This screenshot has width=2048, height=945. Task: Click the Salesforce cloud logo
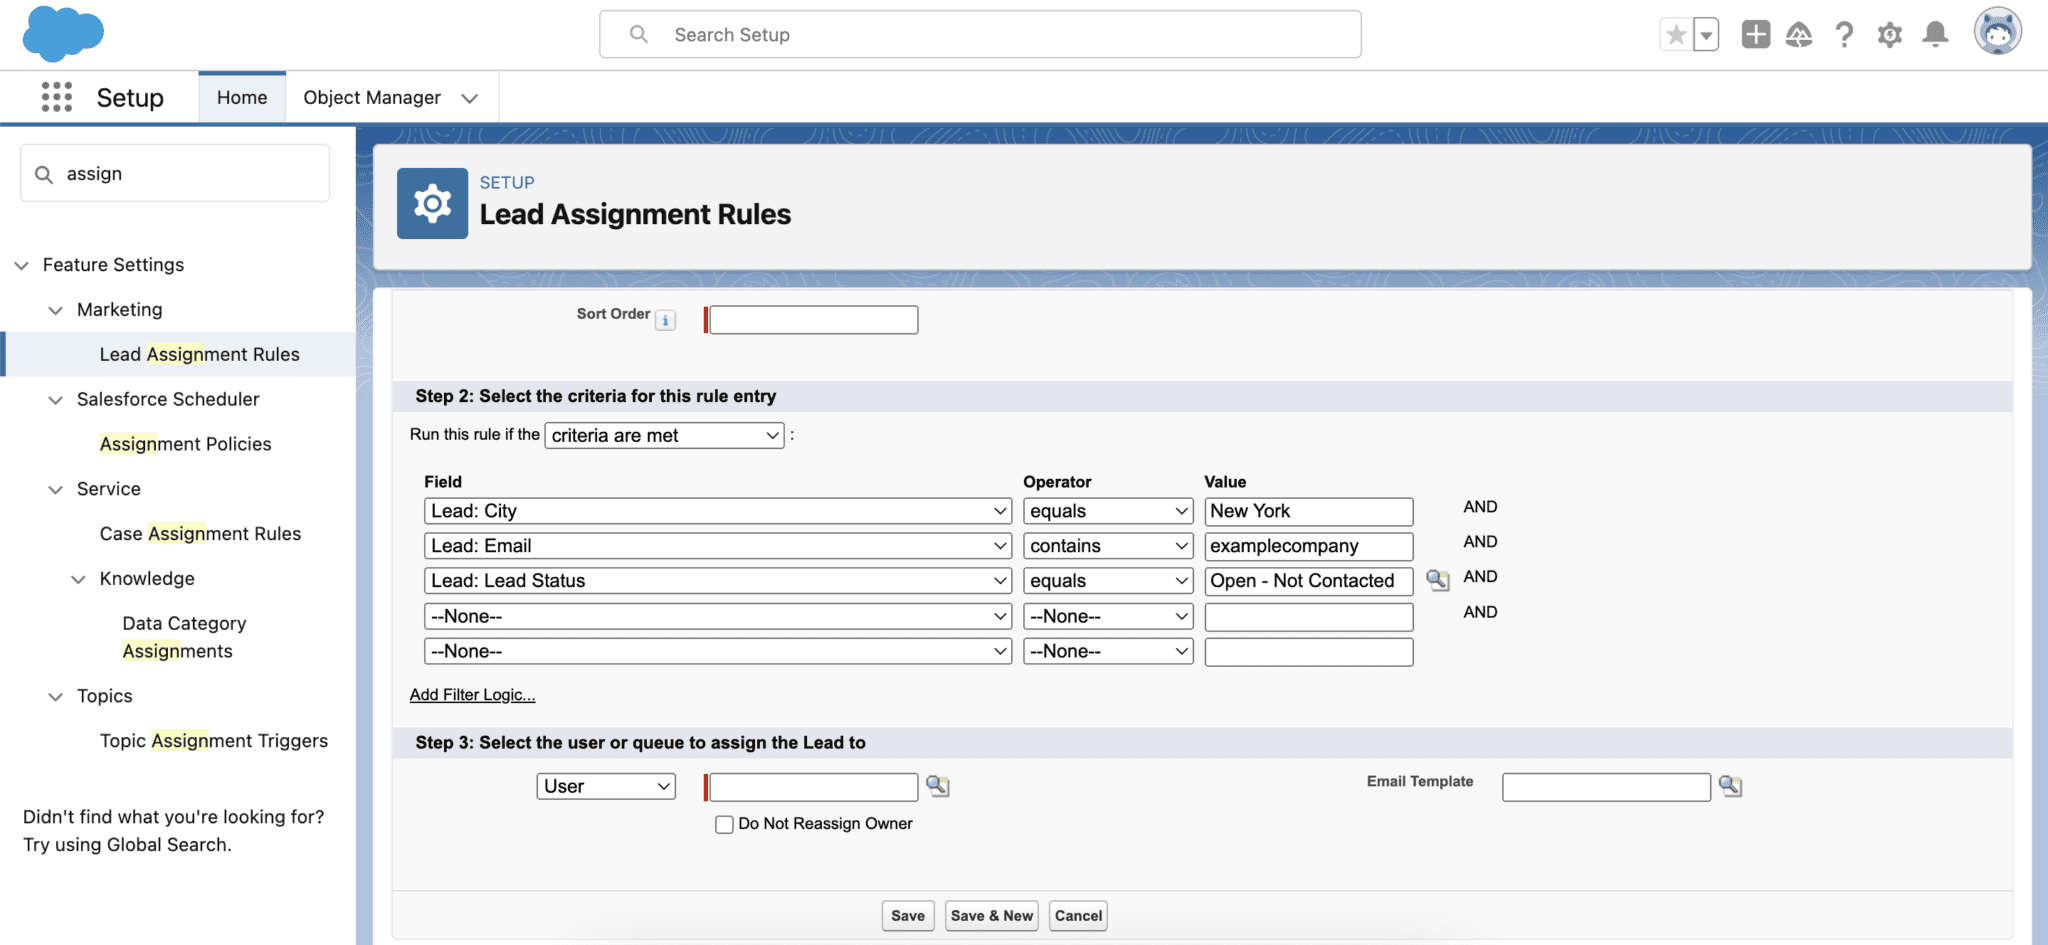click(x=62, y=33)
